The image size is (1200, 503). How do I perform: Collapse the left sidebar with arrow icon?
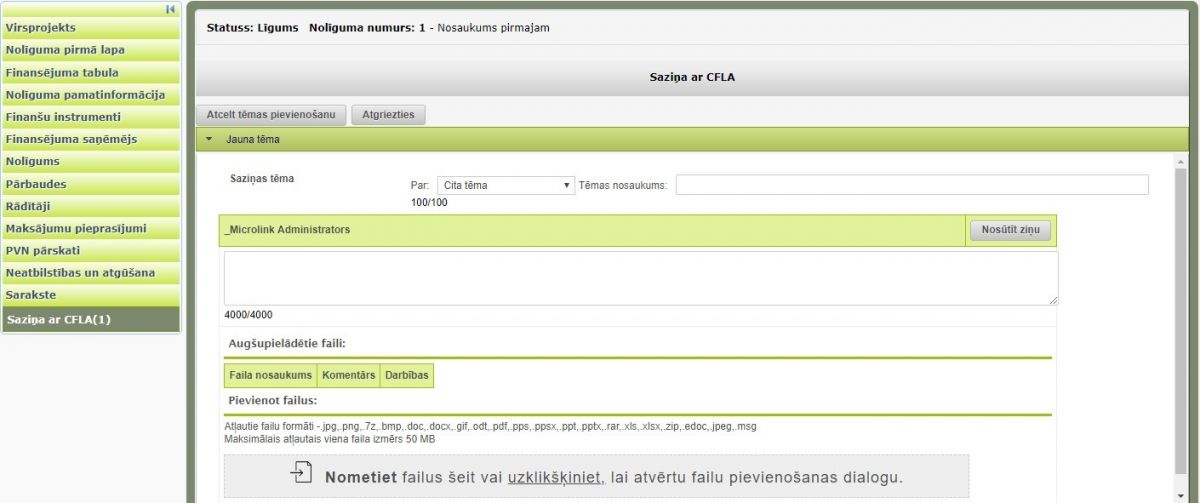(171, 9)
